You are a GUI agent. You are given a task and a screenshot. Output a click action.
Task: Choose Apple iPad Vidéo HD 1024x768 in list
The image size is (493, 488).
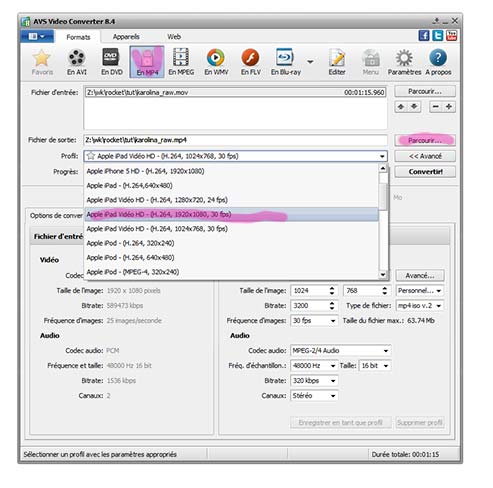pos(231,229)
